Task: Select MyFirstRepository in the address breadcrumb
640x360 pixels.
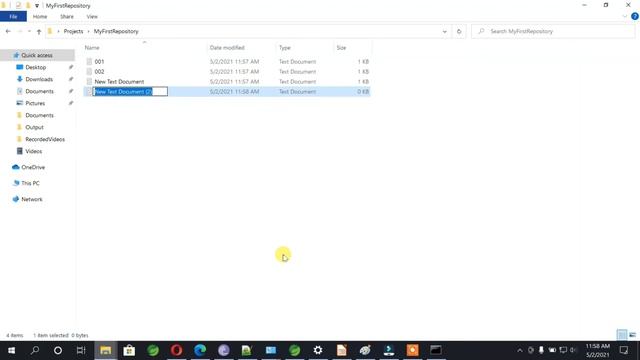Action: [x=116, y=31]
